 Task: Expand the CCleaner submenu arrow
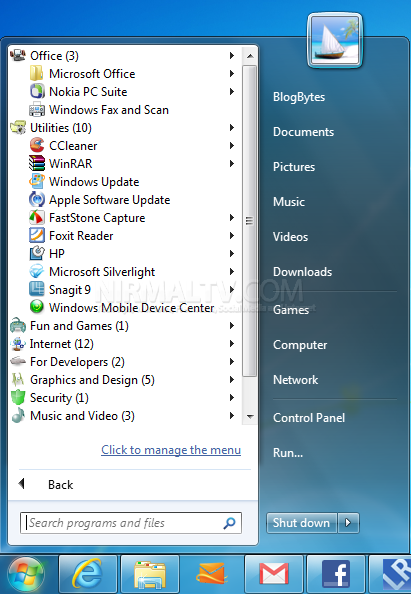[231, 145]
